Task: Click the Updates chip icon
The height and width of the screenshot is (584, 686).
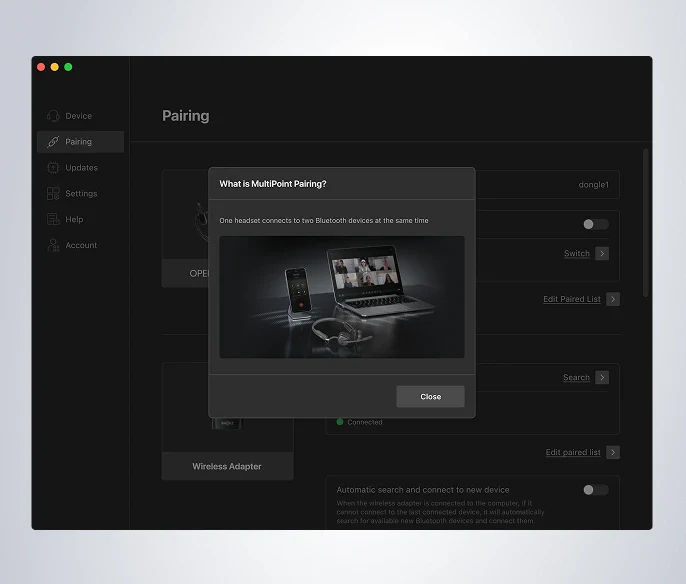Action: (53, 168)
